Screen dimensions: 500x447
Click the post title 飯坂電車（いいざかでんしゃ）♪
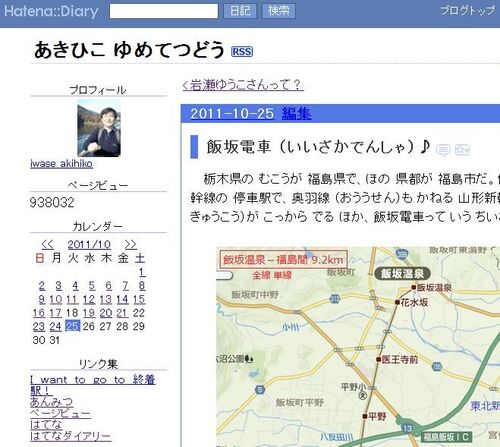click(x=318, y=146)
